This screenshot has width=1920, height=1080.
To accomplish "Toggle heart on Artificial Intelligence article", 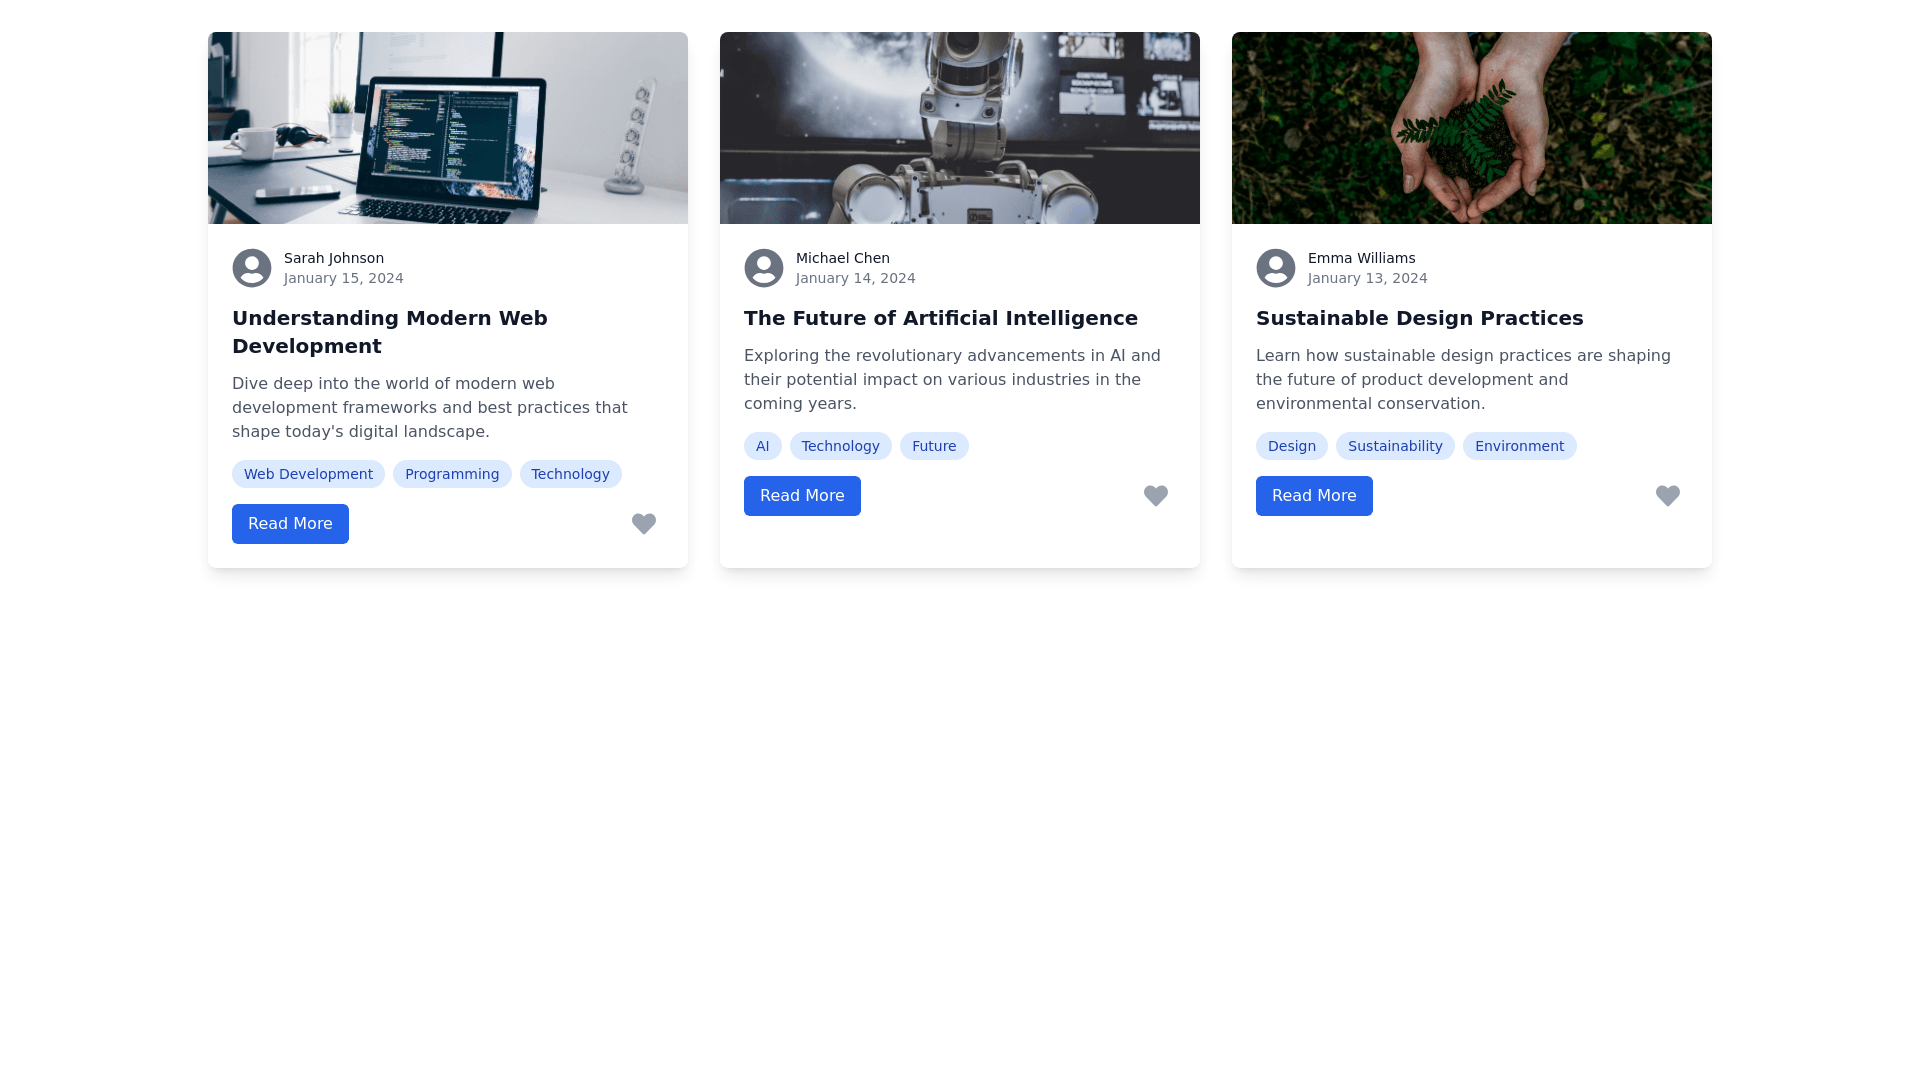I will point(1155,495).
